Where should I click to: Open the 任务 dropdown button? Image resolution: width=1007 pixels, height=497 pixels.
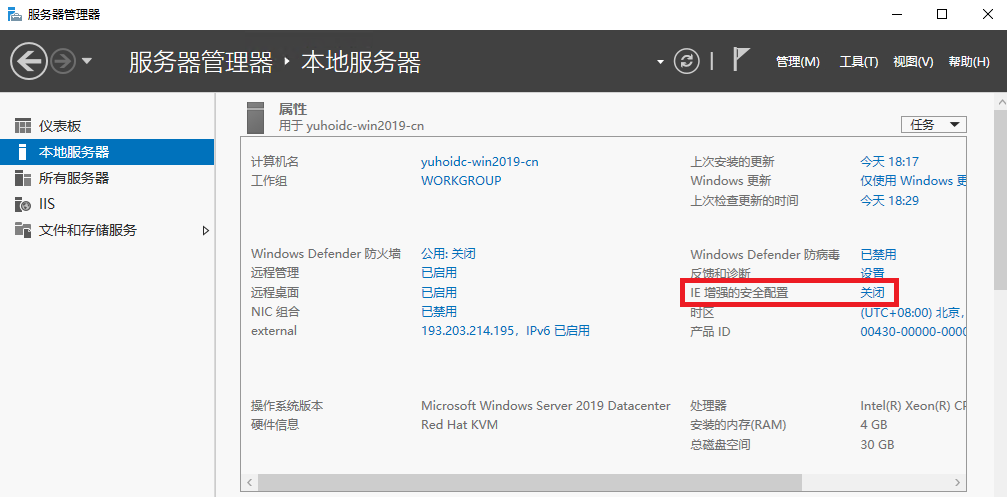(934, 124)
